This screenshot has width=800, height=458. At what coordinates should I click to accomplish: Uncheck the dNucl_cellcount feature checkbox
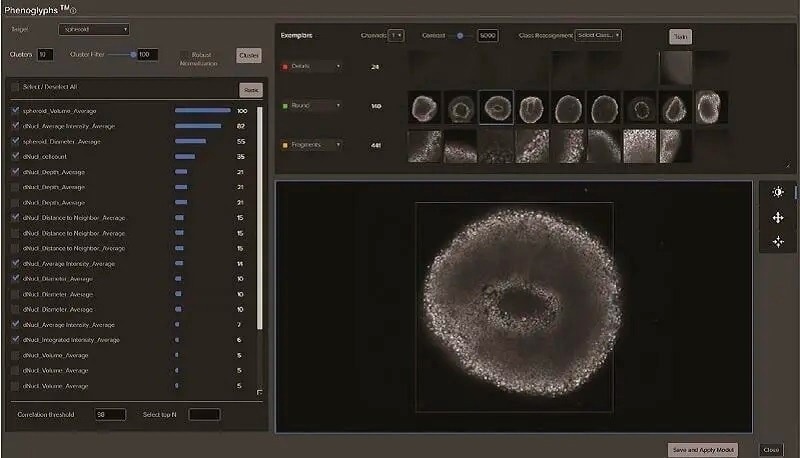click(x=15, y=157)
